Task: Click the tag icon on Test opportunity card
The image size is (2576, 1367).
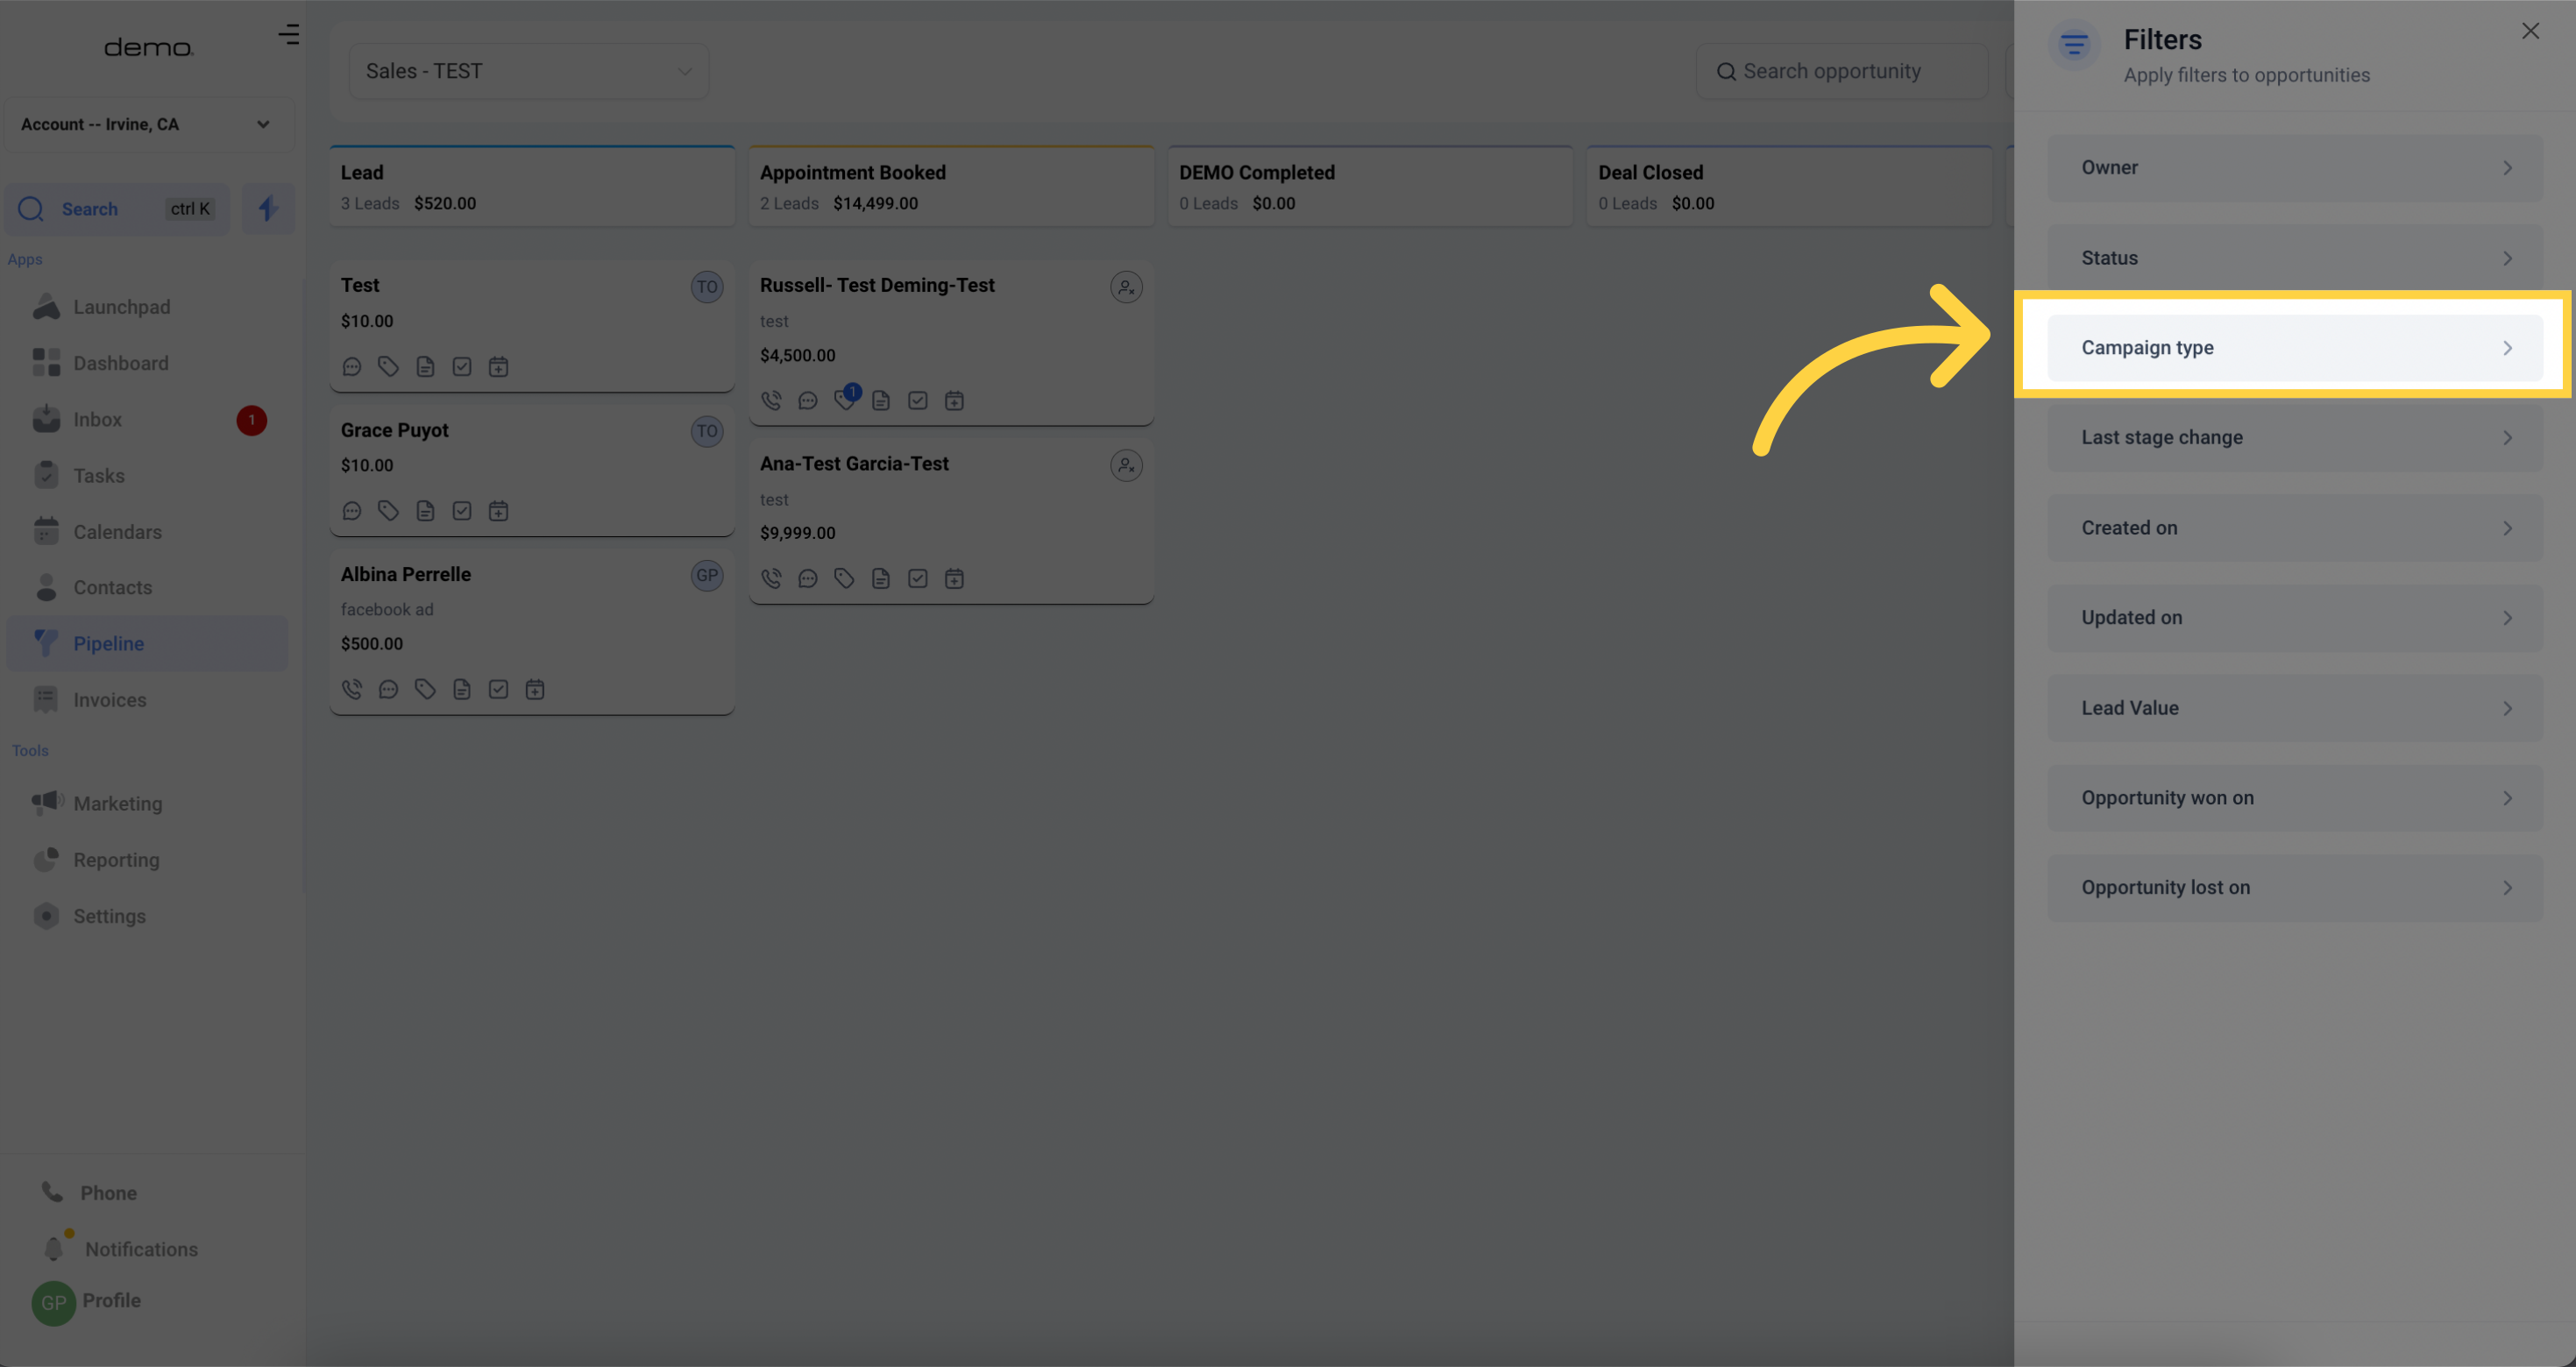Action: click(x=388, y=367)
